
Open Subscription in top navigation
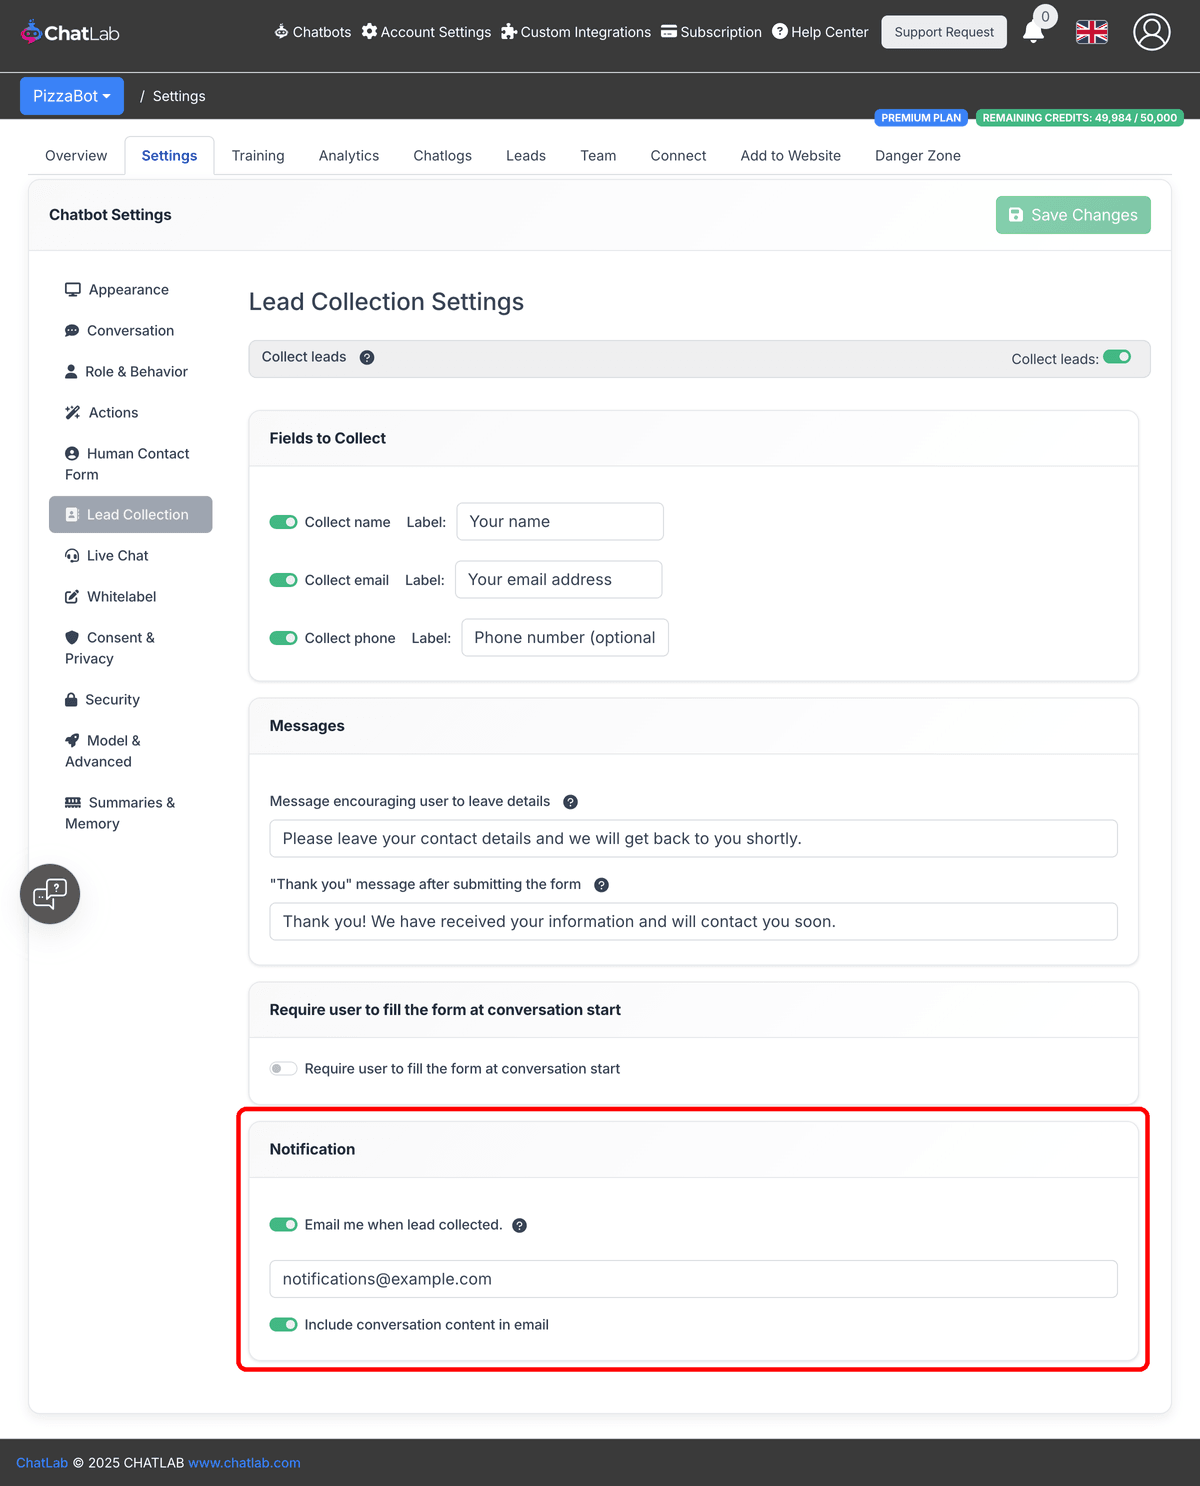pyautogui.click(x=711, y=32)
